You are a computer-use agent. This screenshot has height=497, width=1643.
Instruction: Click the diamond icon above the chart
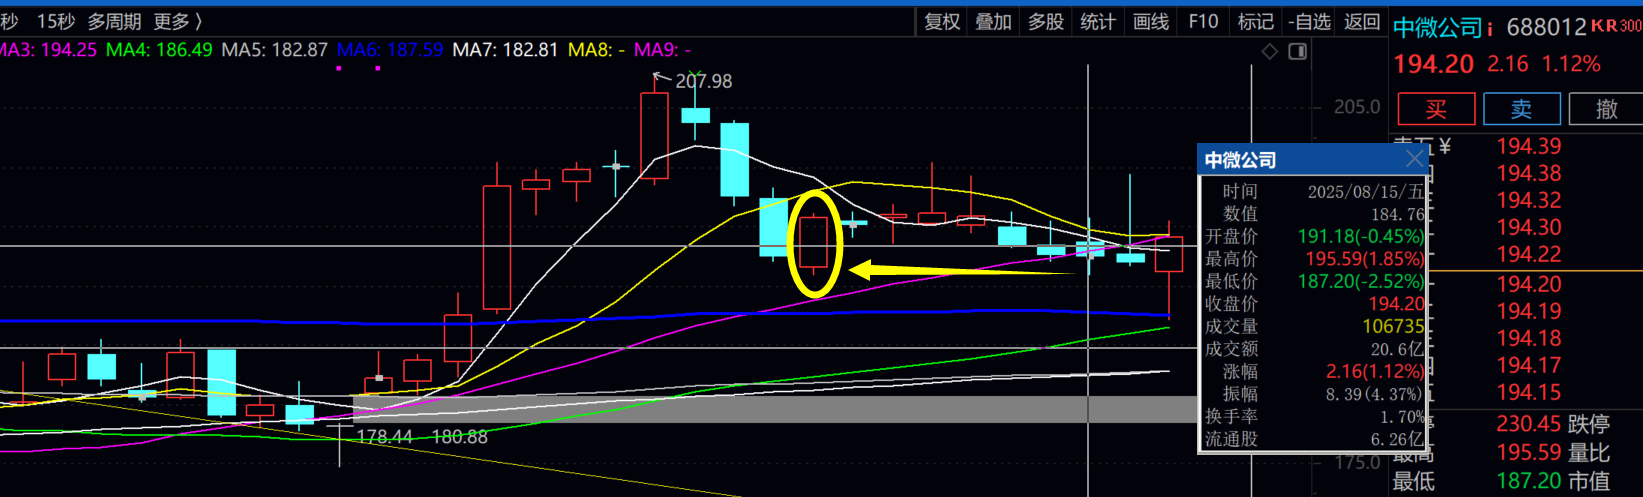coord(1269,51)
